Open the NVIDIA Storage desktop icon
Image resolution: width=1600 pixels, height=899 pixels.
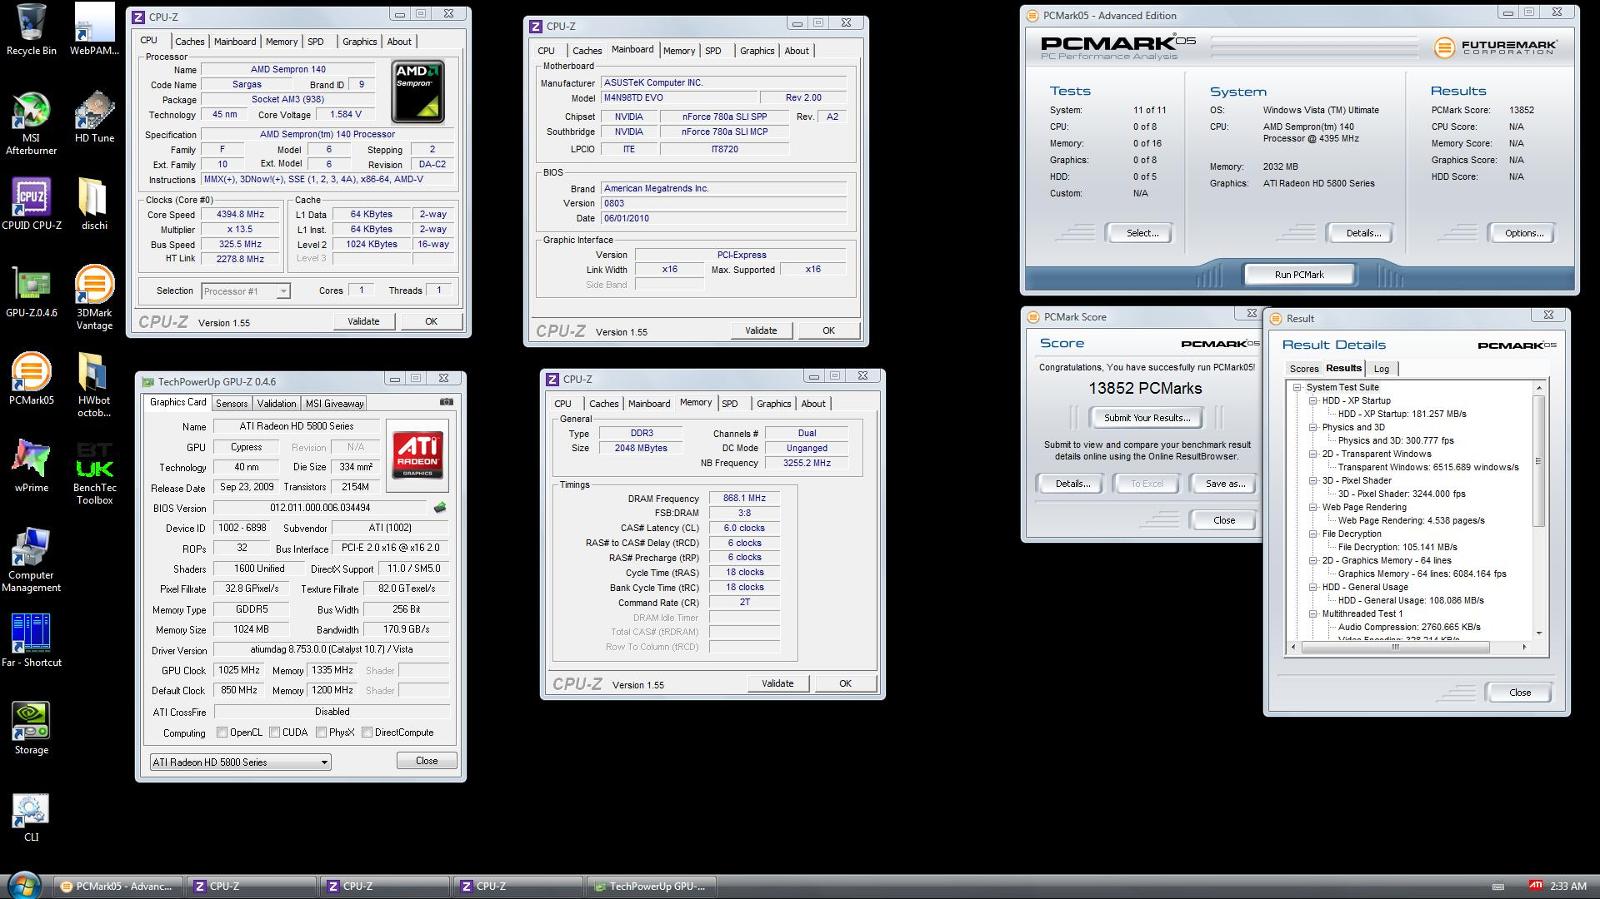[31, 727]
